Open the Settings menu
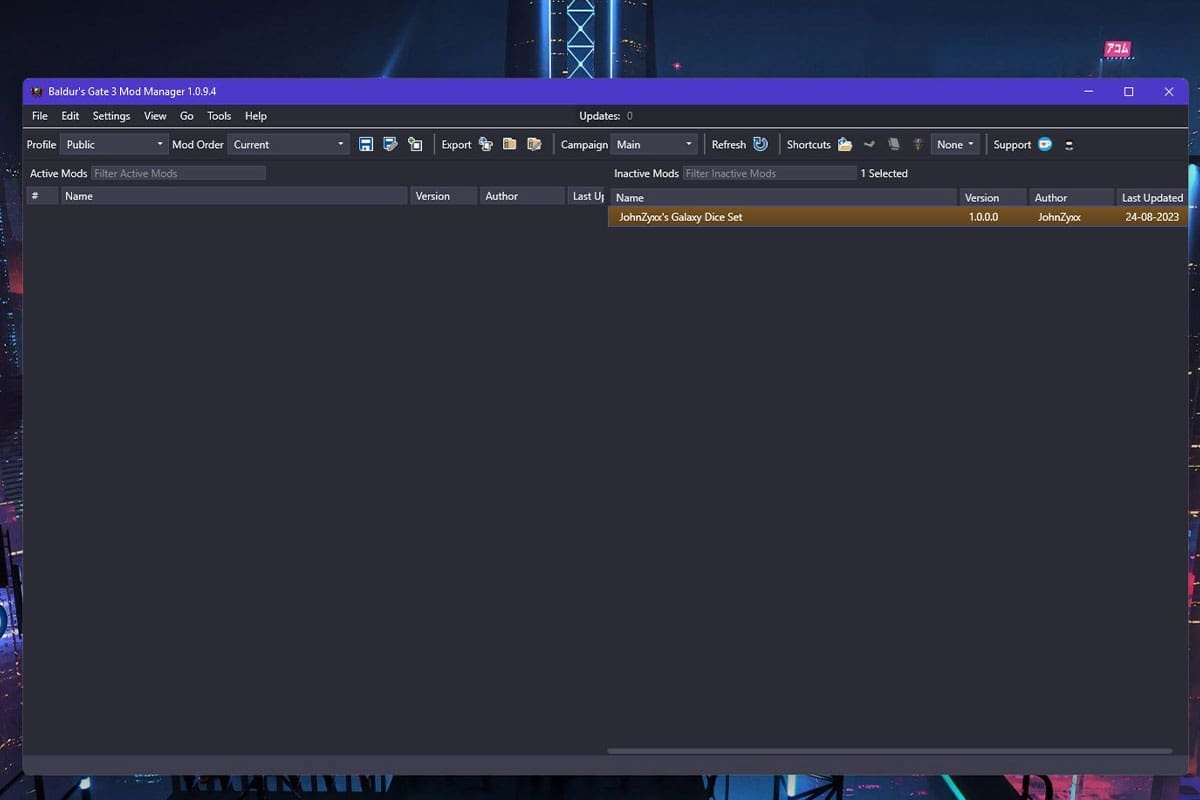 point(111,116)
